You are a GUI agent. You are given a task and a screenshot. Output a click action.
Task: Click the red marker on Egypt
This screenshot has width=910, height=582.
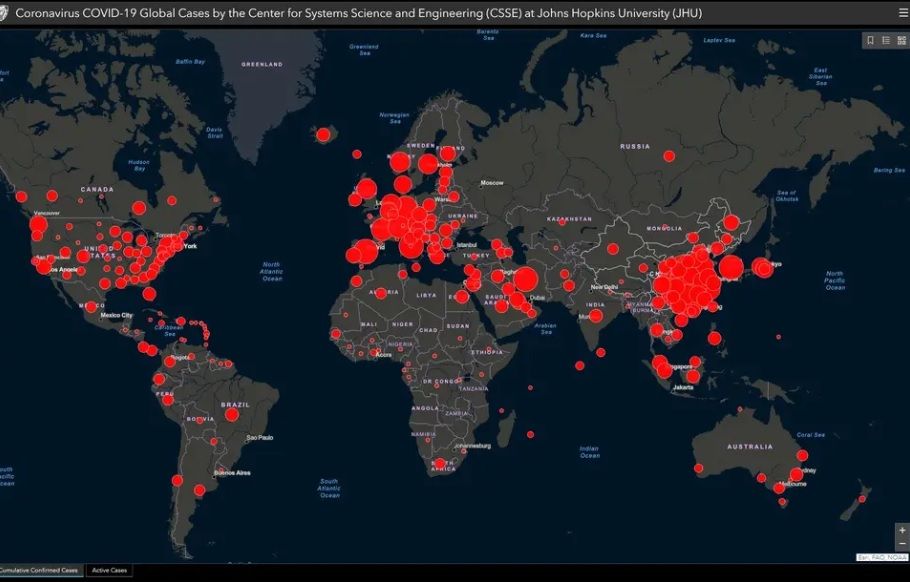coord(461,297)
